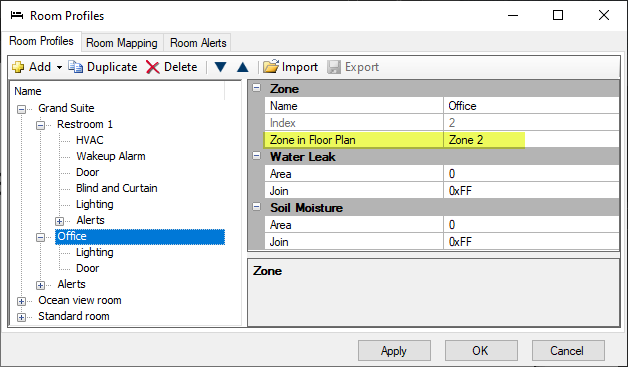Screen dimensions: 628x367
Task: Click the Zone in Floor Plan label
Action: coord(312,140)
